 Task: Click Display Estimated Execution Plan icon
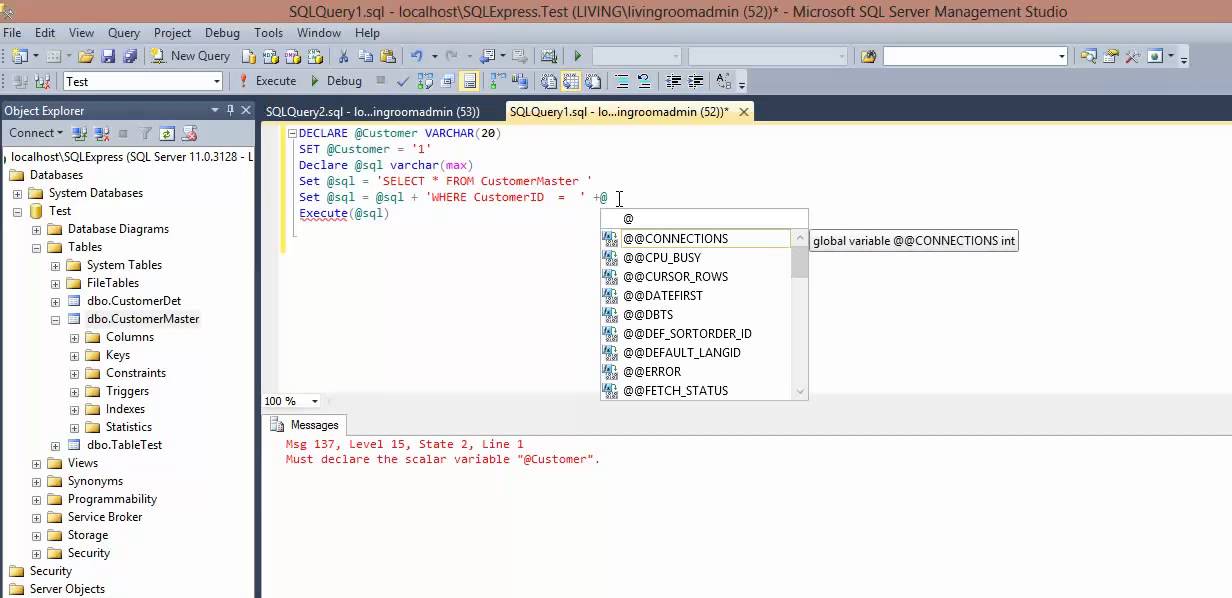coord(425,81)
